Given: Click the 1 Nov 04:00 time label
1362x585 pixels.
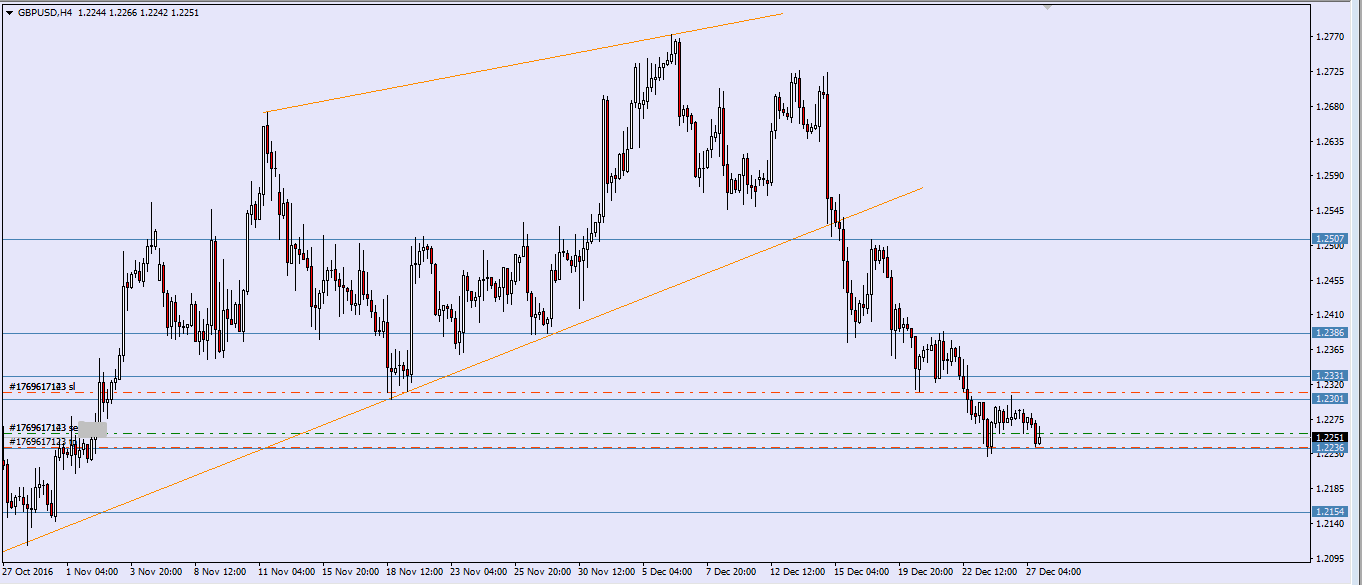Looking at the screenshot, I should 92,573.
